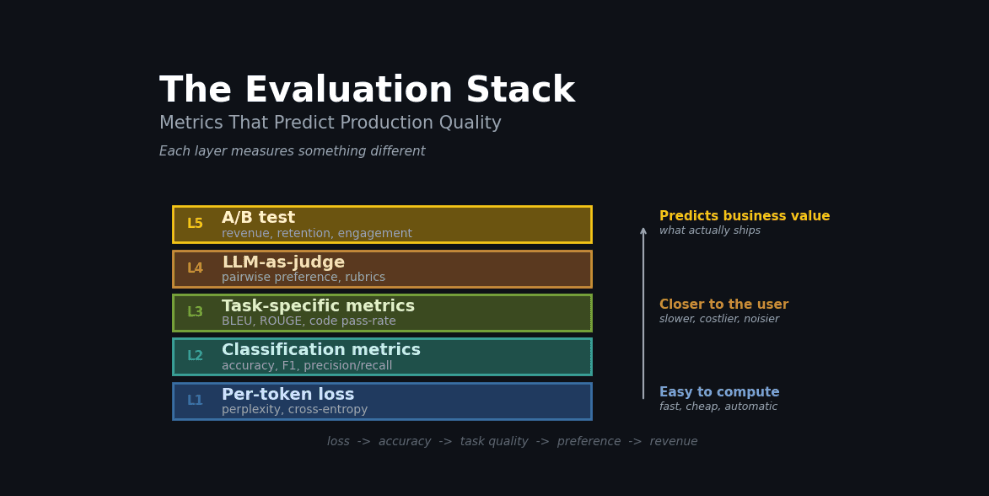The width and height of the screenshot is (989, 496).
Task: Click 'BLEU, ROUGE, code pass-rate' subtext
Action: [308, 321]
